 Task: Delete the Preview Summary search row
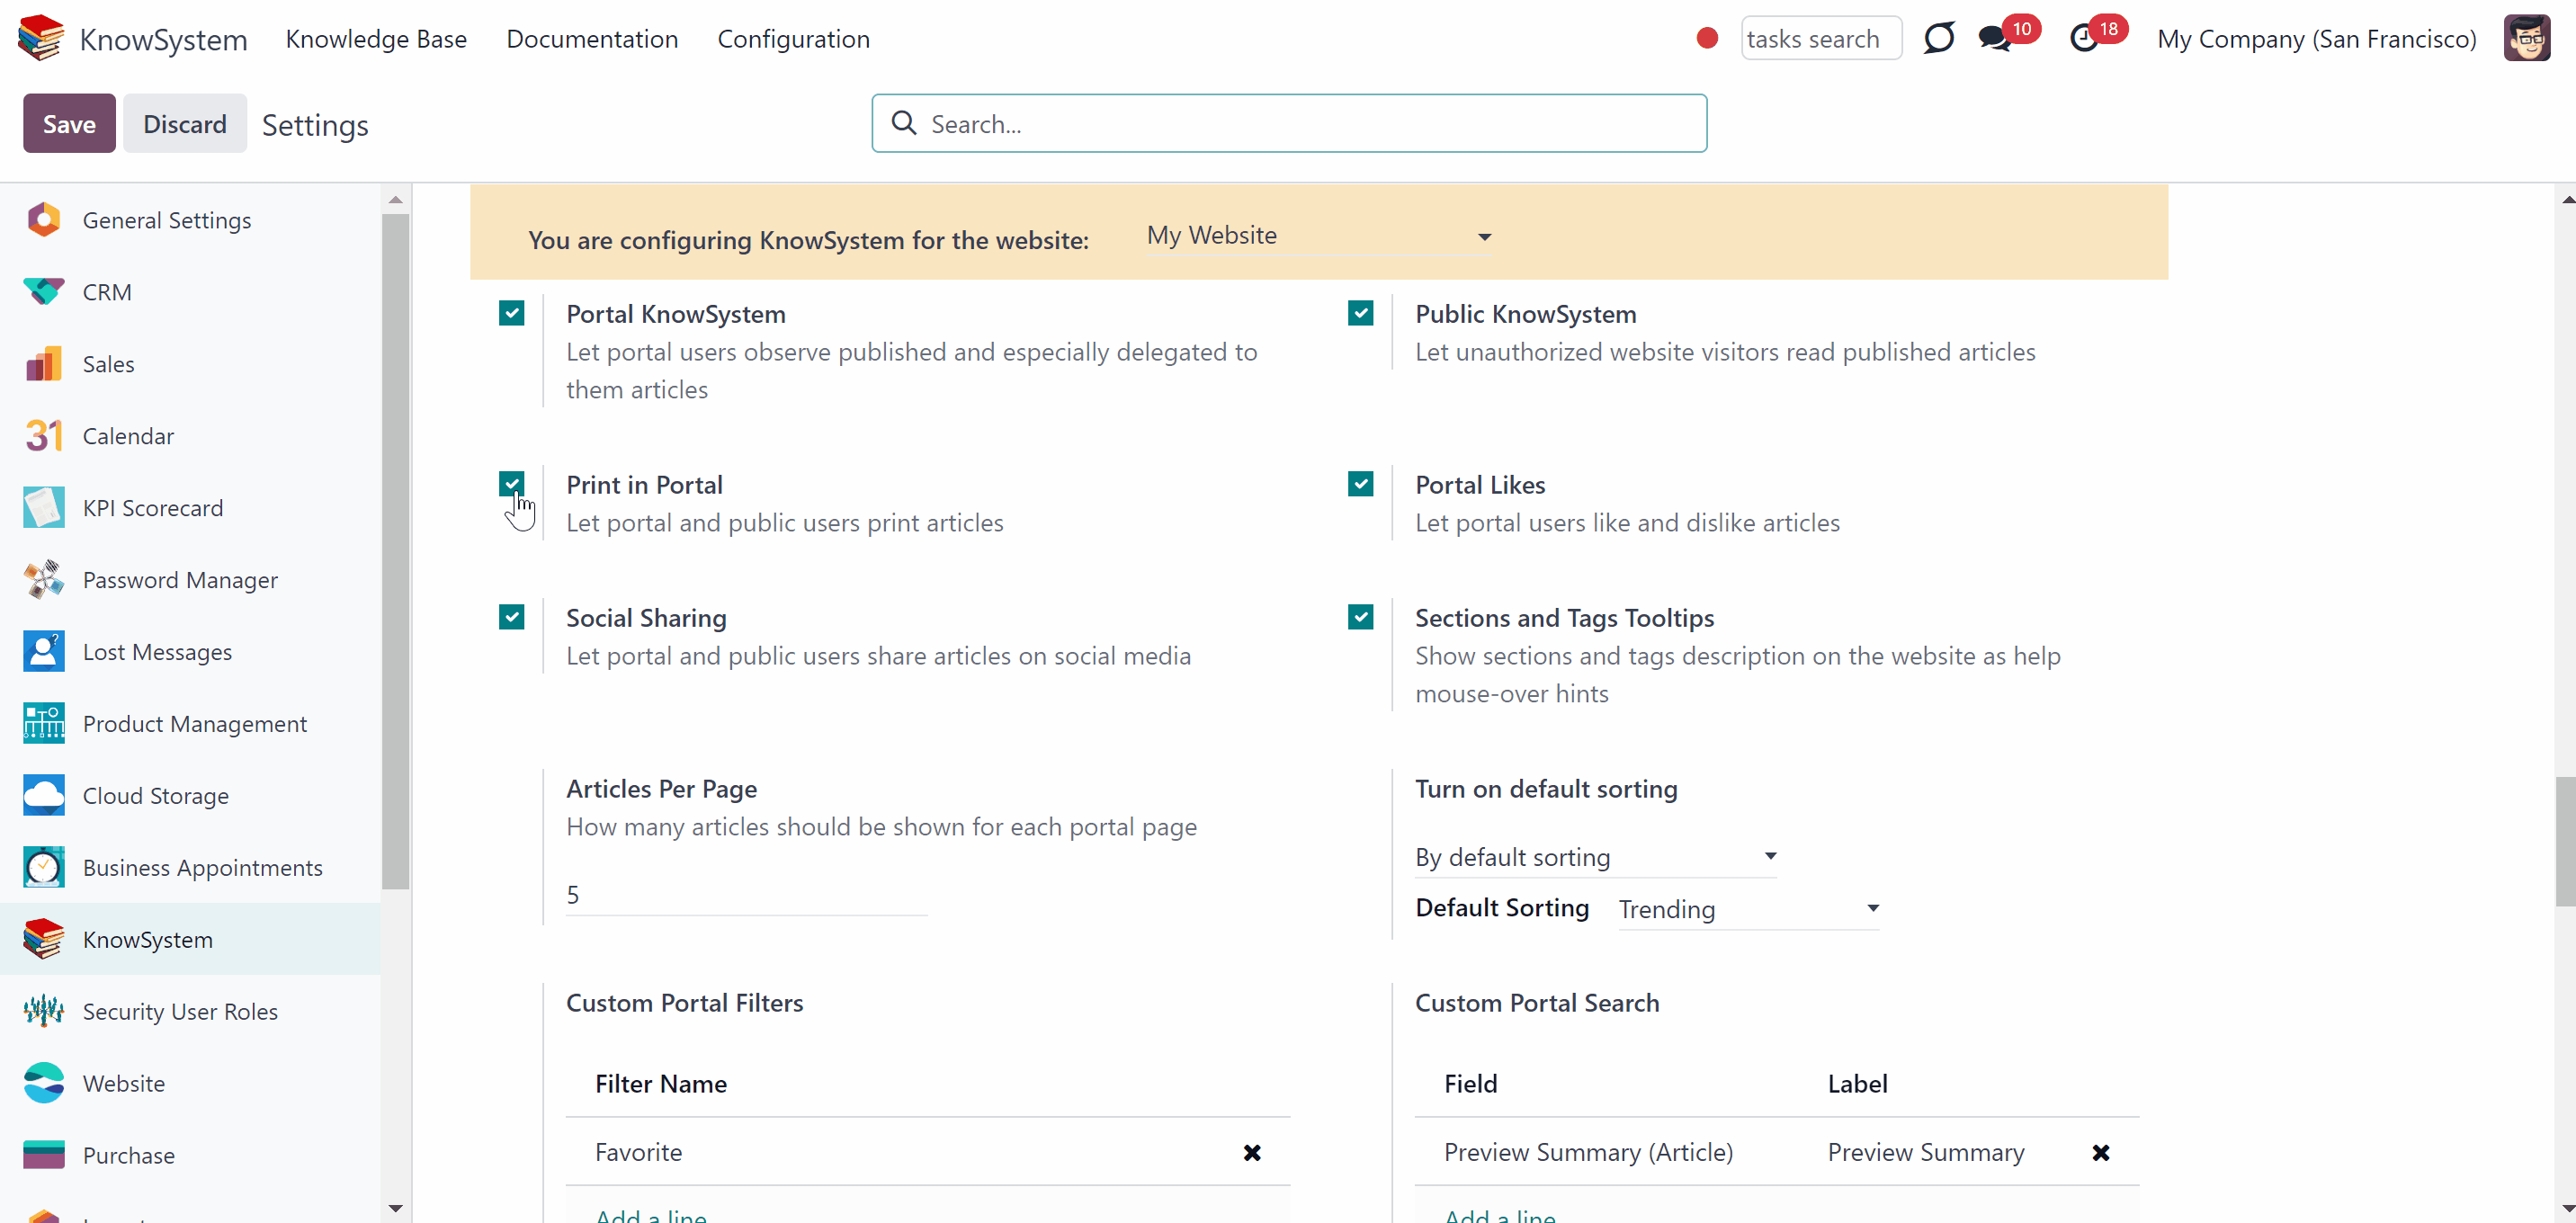coord(2101,1153)
